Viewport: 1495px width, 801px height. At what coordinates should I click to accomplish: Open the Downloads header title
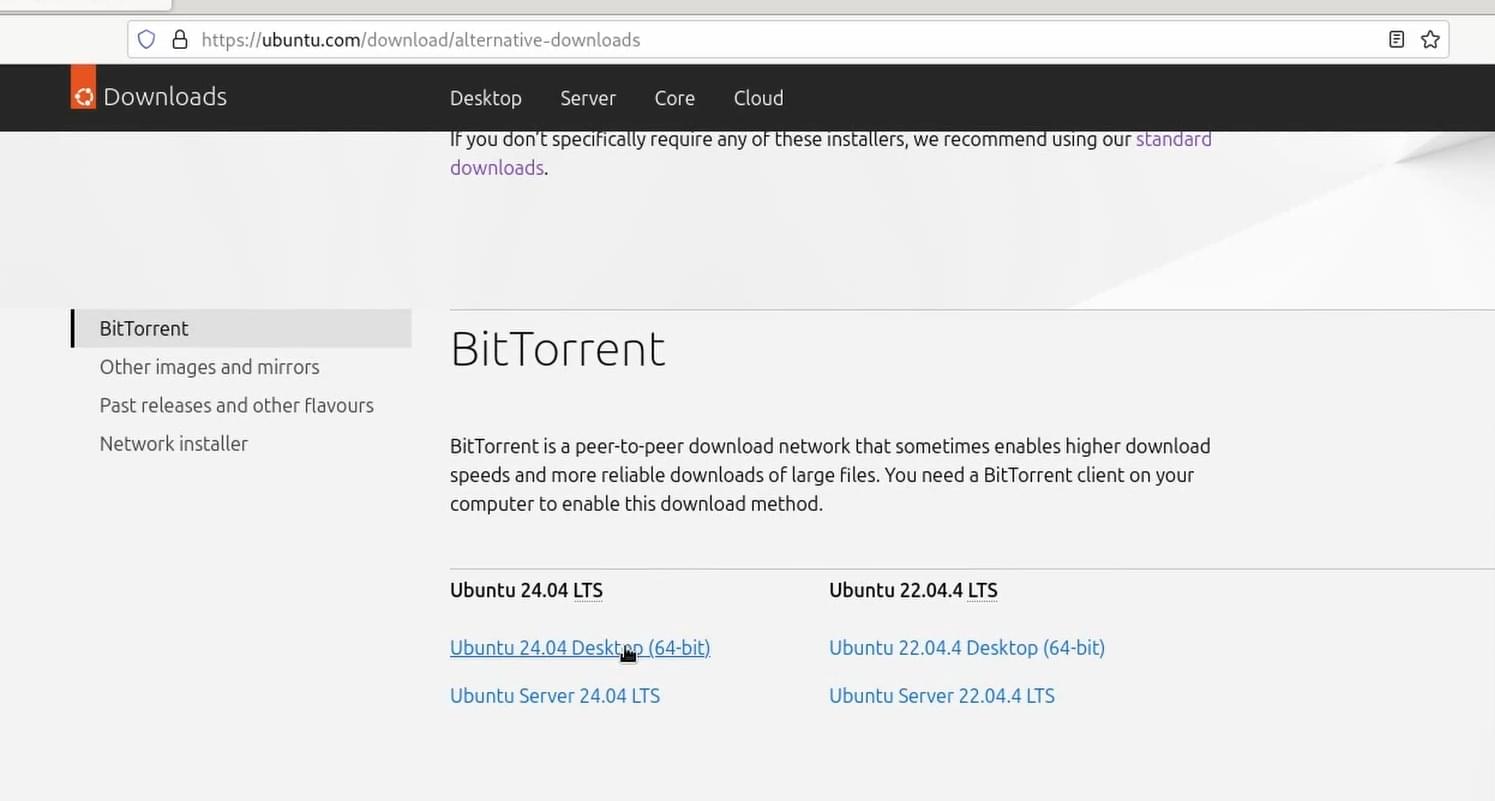(165, 97)
